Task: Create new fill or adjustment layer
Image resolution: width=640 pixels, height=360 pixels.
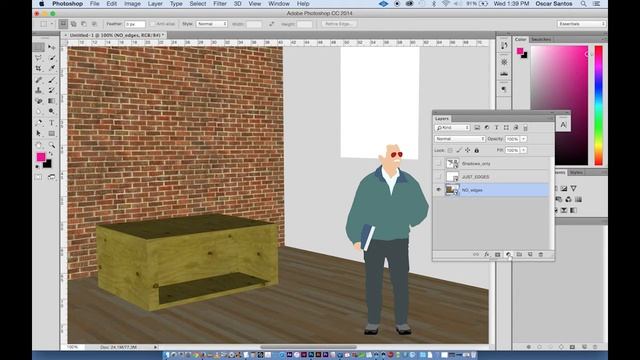Action: tap(508, 254)
